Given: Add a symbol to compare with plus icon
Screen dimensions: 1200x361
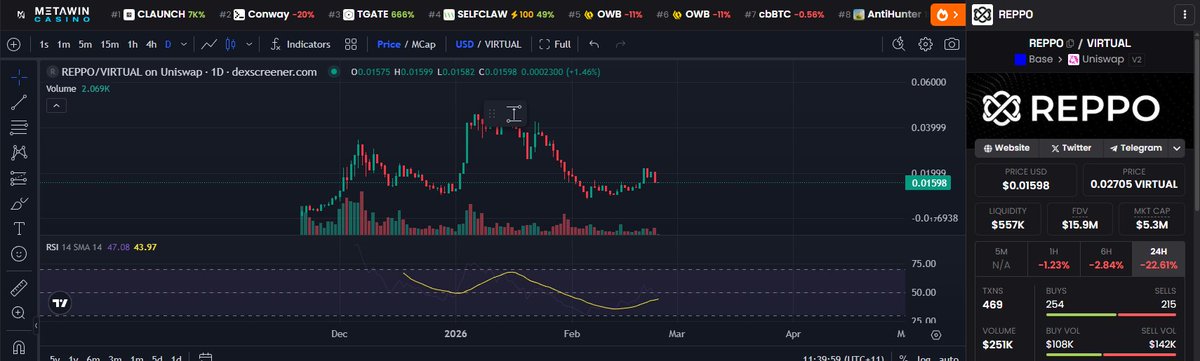Looking at the screenshot, I should (14, 44).
